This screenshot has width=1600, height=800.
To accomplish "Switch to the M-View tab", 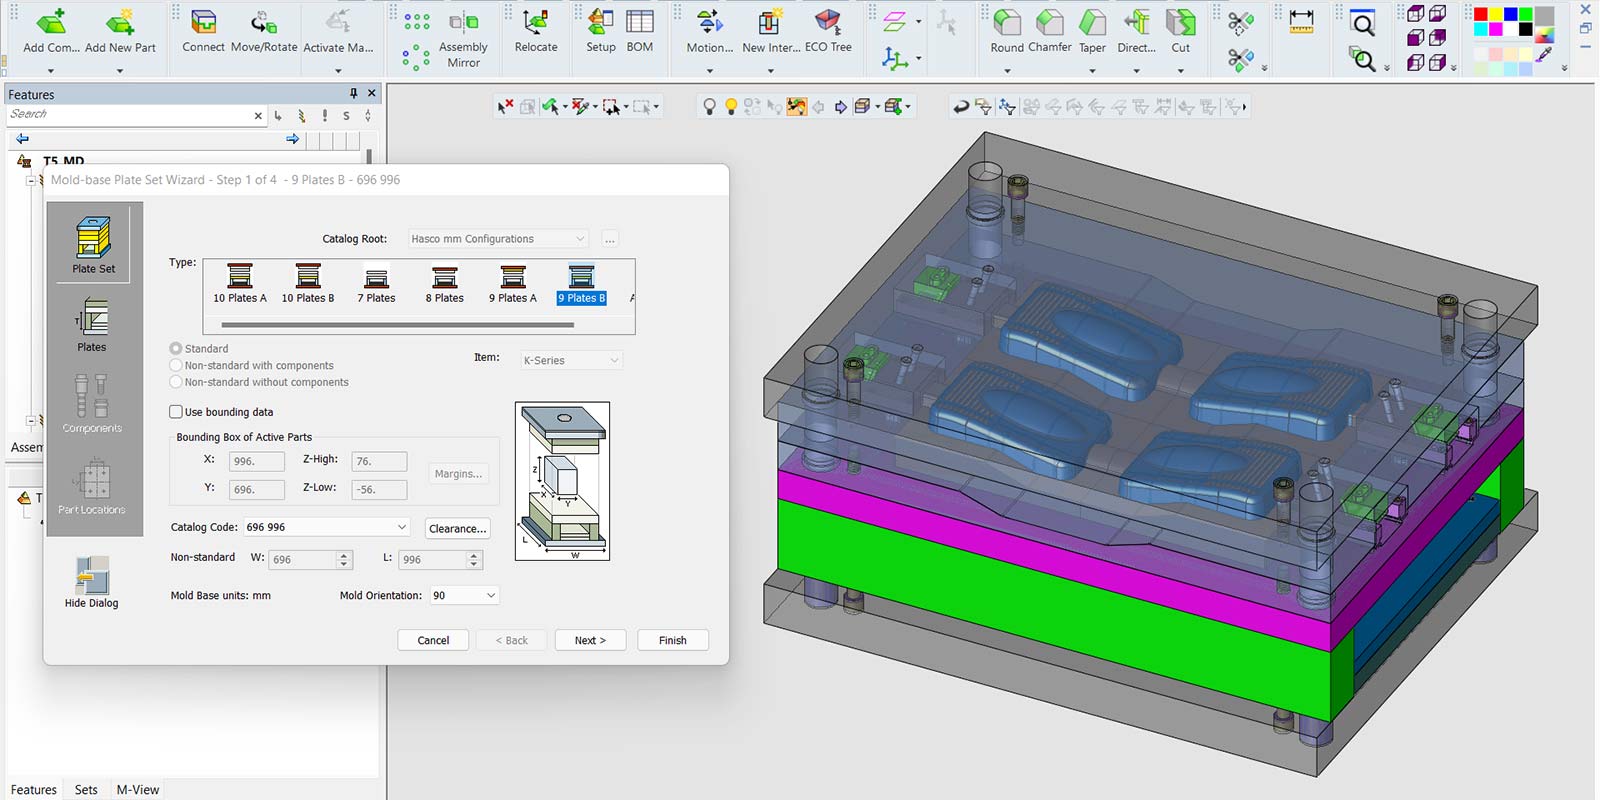I will click(x=138, y=789).
